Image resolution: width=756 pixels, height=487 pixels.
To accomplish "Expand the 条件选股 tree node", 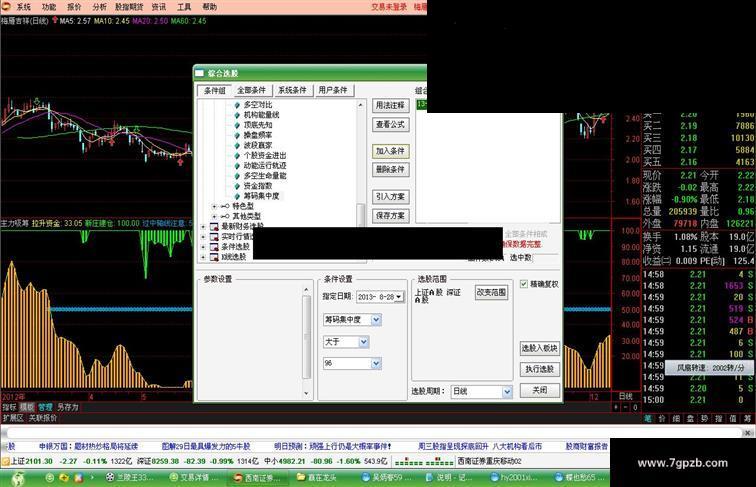I will 203,246.
